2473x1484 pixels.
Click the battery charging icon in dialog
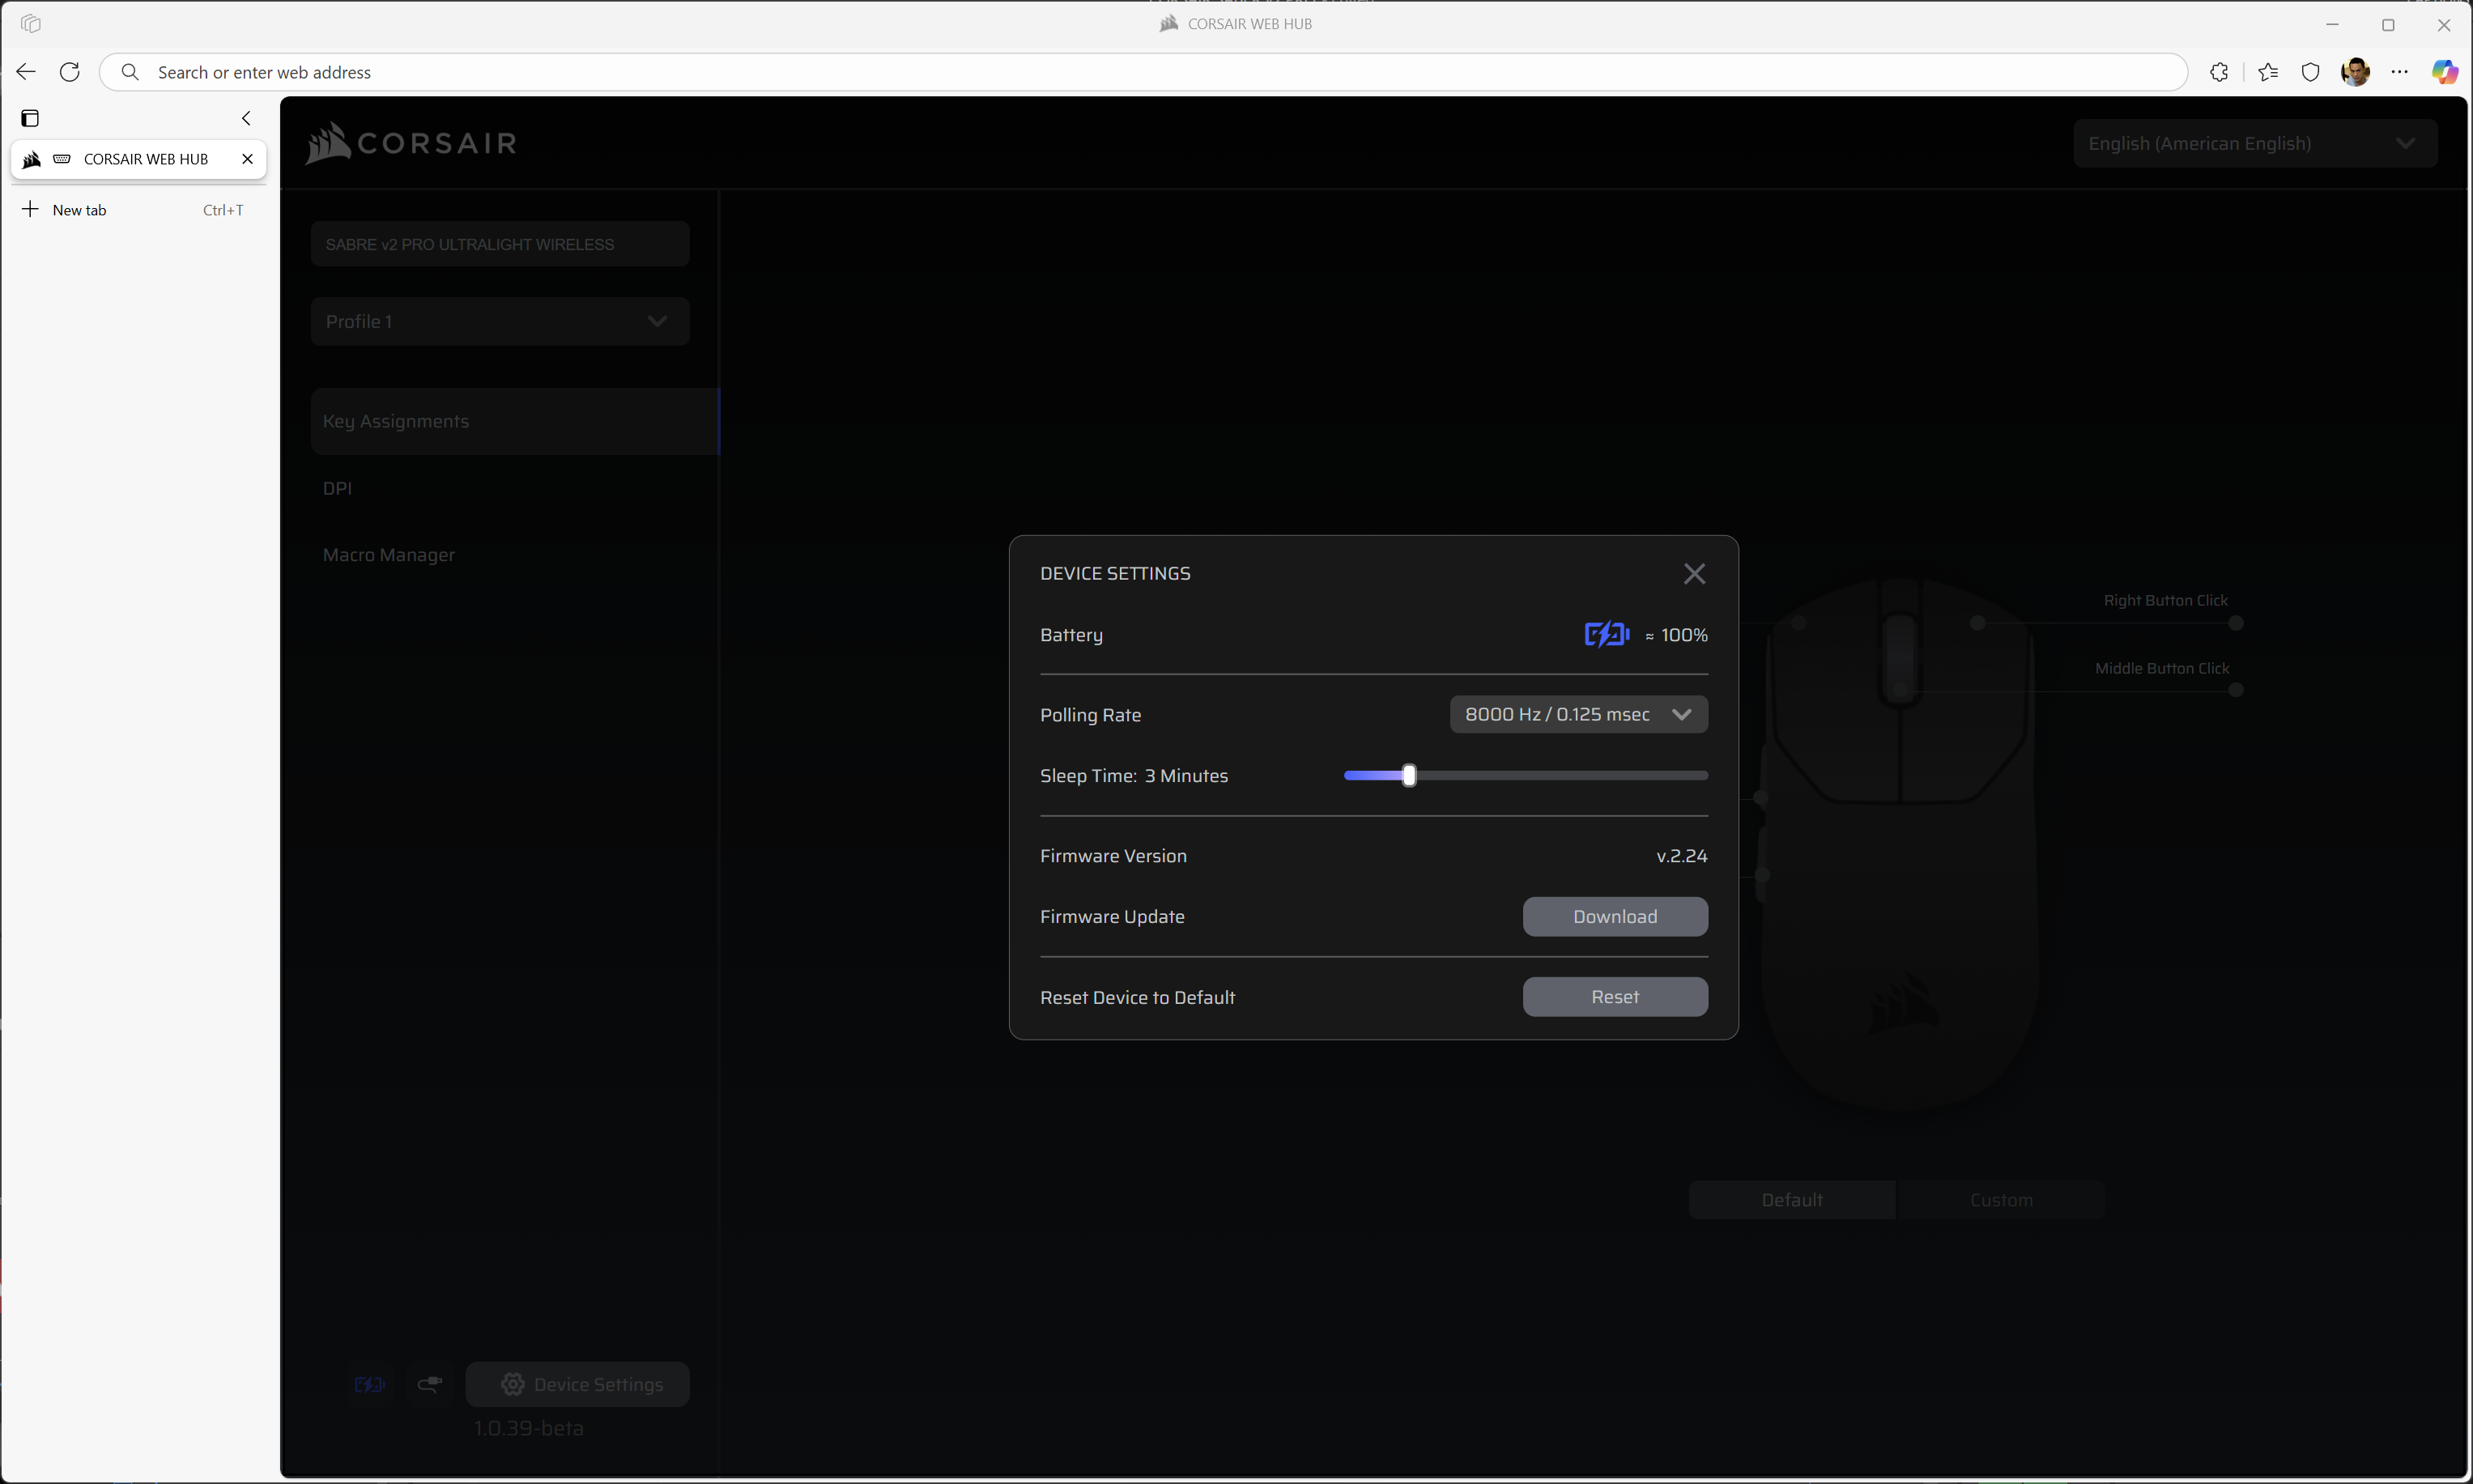coord(1606,635)
